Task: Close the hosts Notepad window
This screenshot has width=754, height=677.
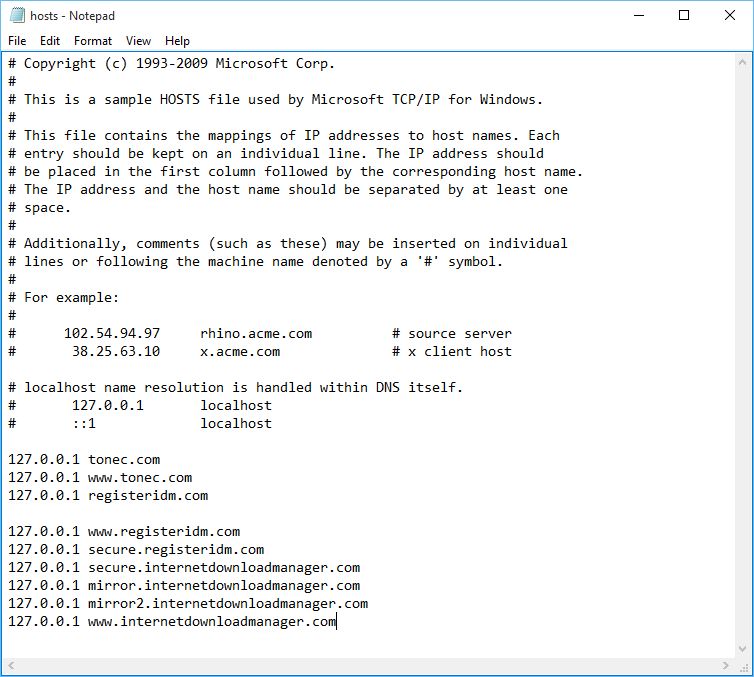Action: pyautogui.click(x=729, y=15)
